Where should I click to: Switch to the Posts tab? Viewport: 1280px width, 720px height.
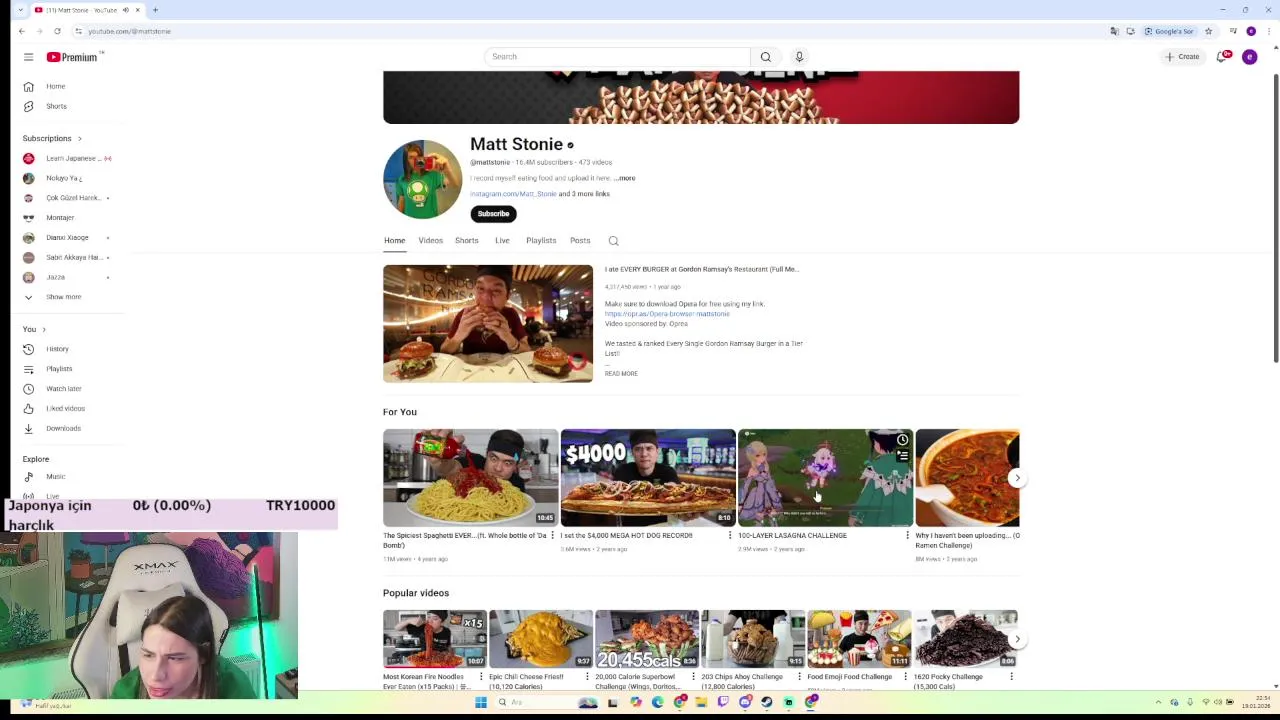(580, 241)
